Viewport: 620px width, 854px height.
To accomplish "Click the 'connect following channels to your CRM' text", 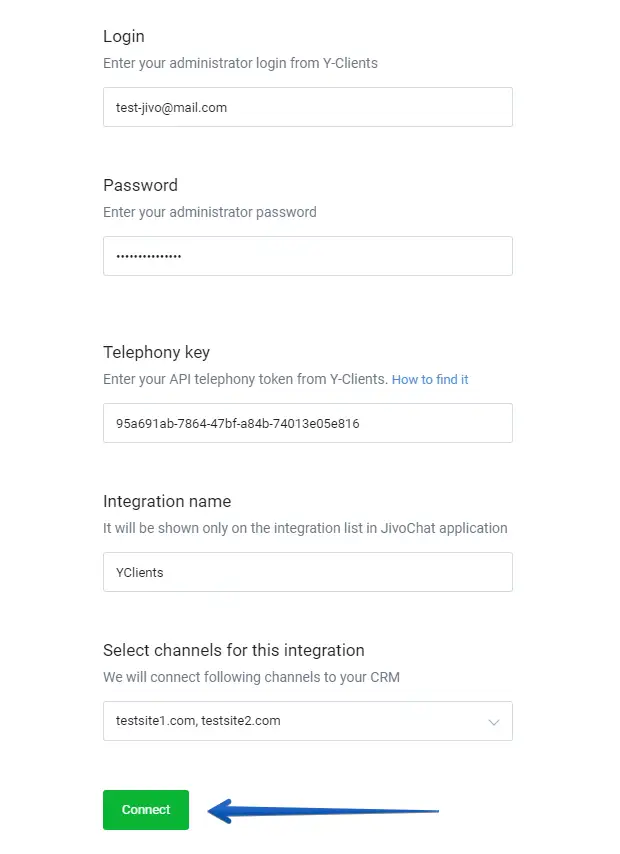I will point(251,677).
